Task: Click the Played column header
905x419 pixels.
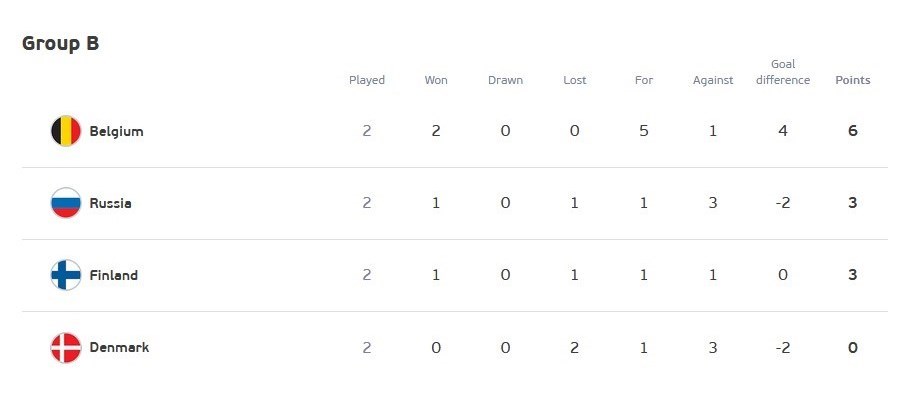Action: pyautogui.click(x=367, y=80)
